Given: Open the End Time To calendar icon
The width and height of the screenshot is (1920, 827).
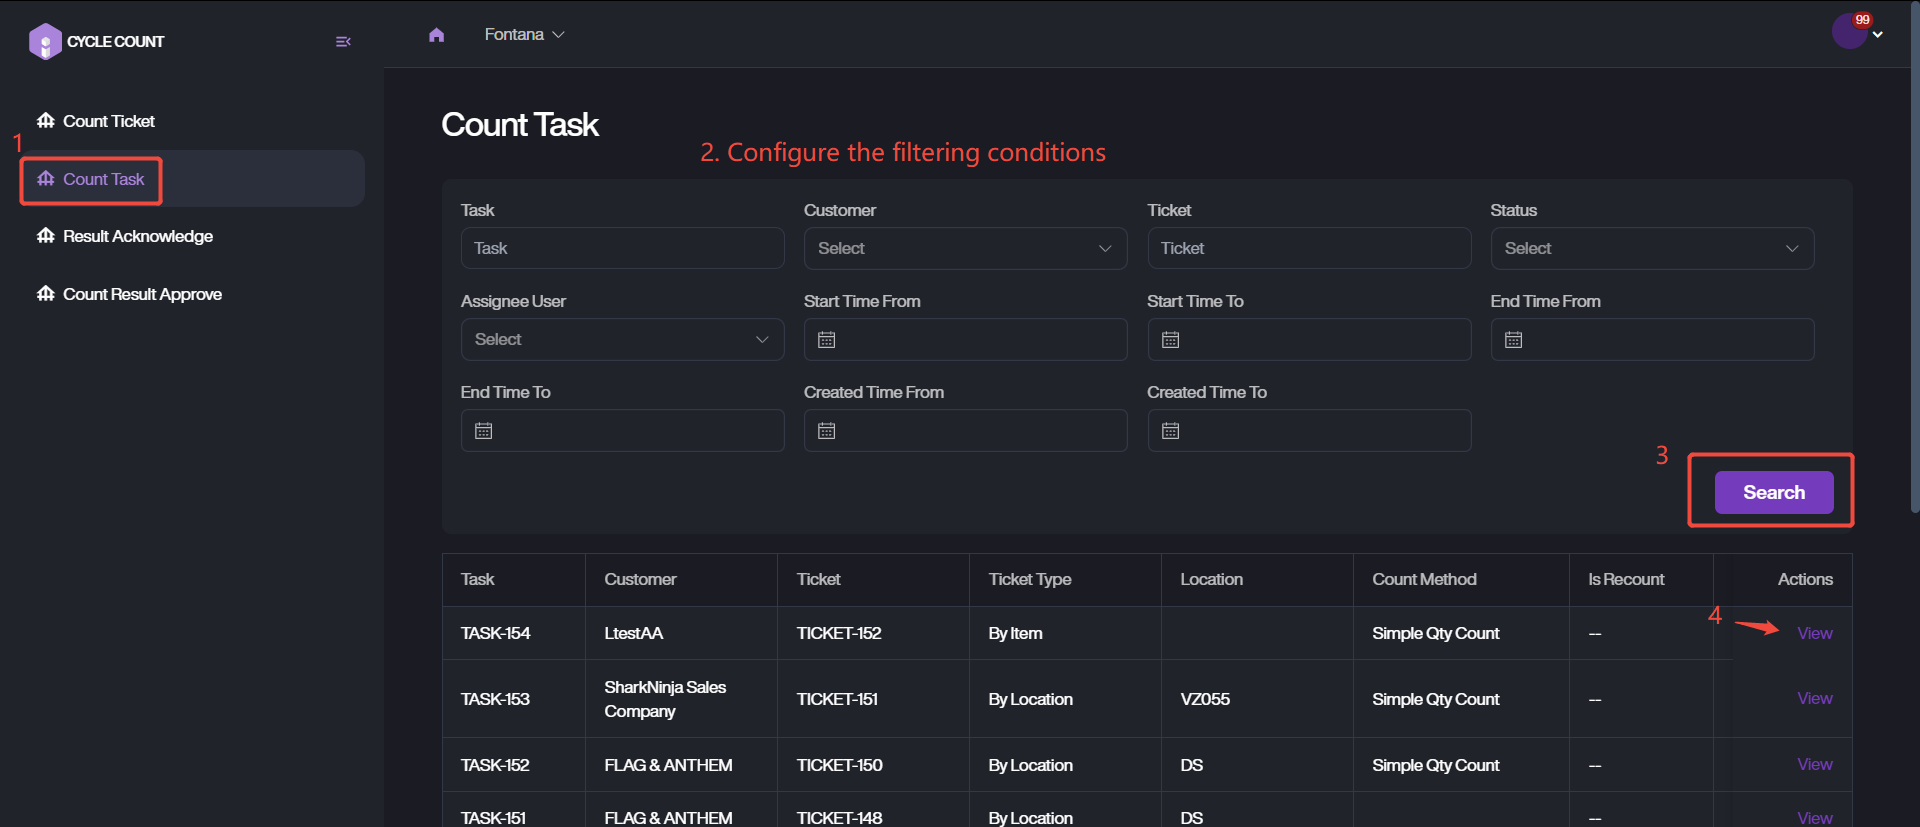Looking at the screenshot, I should pyautogui.click(x=484, y=431).
